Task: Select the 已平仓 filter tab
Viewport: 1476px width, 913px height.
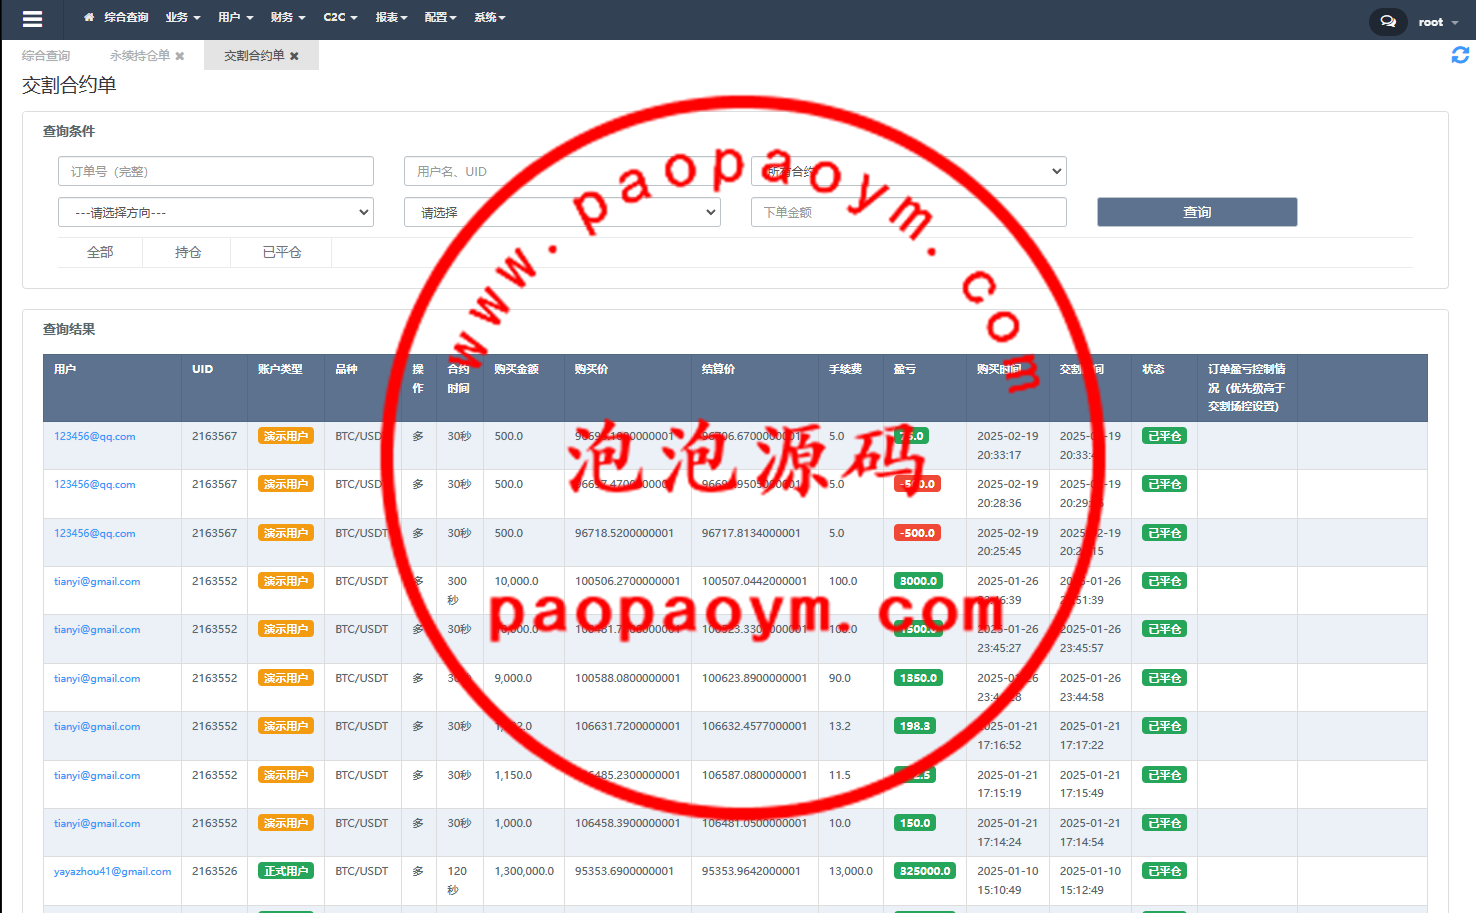Action: coord(282,252)
